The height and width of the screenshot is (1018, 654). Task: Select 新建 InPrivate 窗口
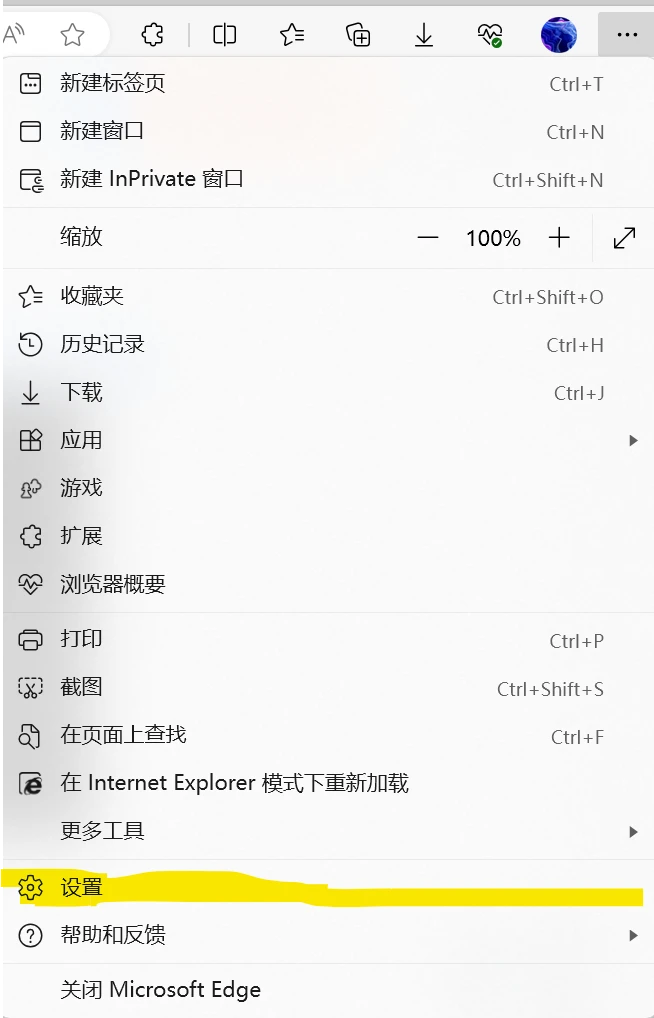pyautogui.click(x=328, y=179)
